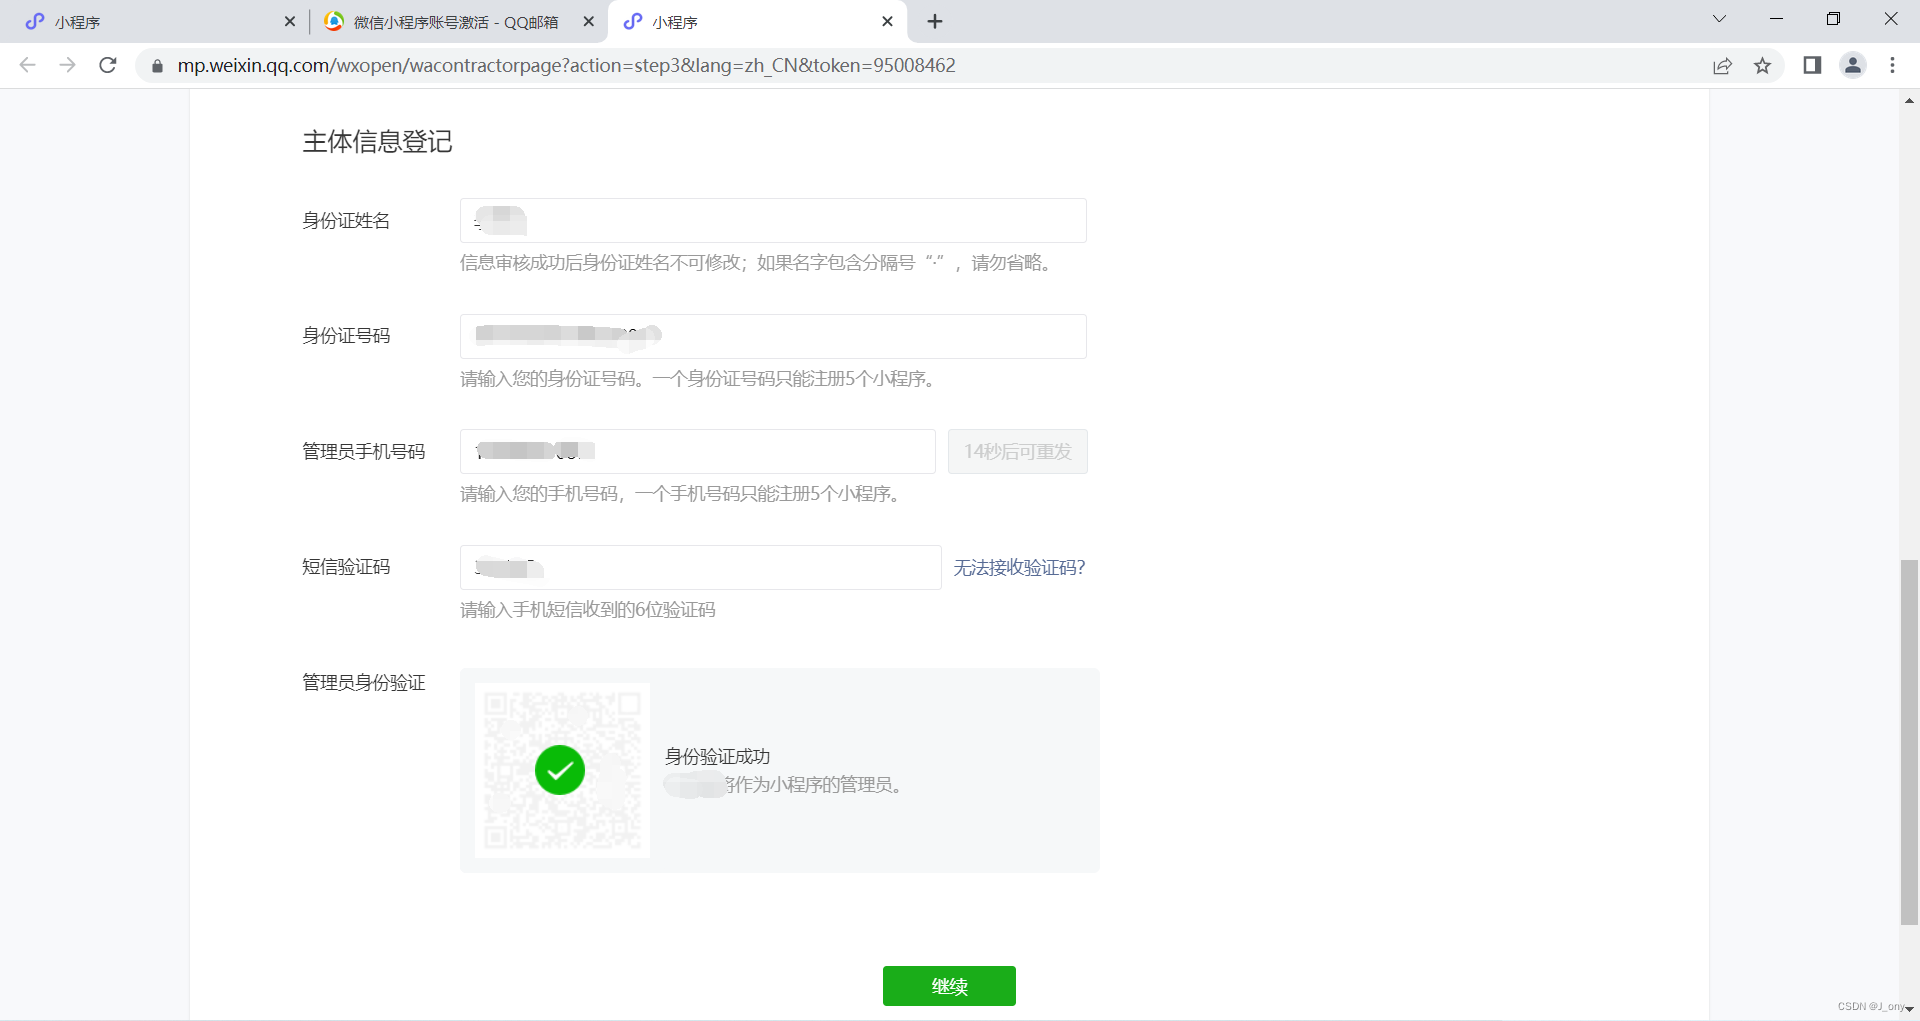This screenshot has width=1920, height=1021.
Task: Click the scrollbar up arrow
Action: pos(1909,101)
